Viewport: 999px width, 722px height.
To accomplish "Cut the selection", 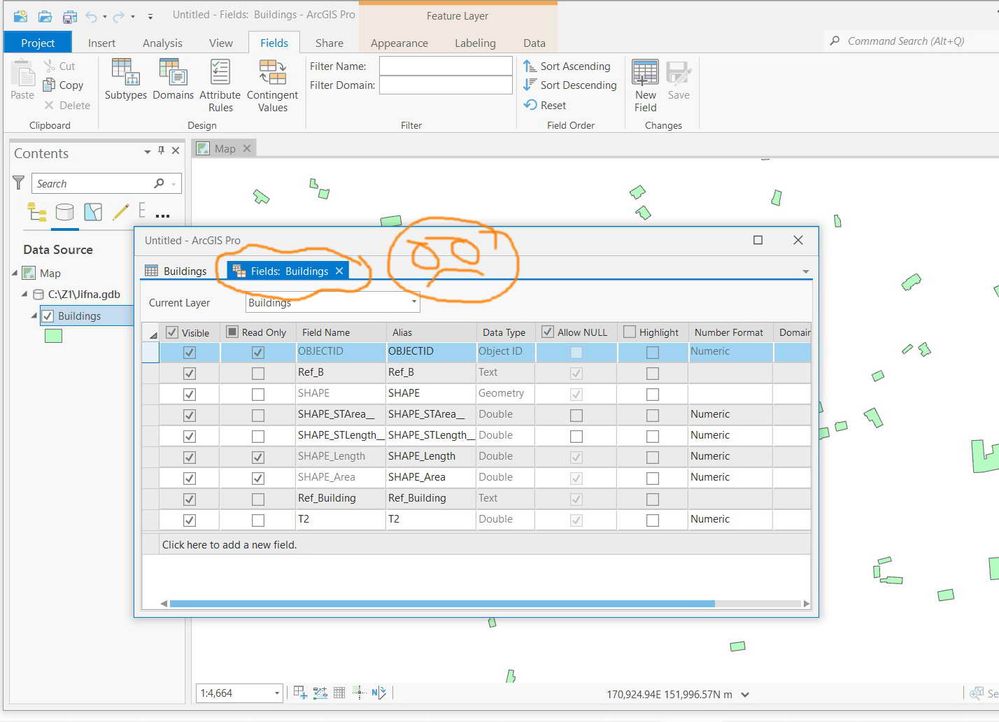I will tap(59, 66).
